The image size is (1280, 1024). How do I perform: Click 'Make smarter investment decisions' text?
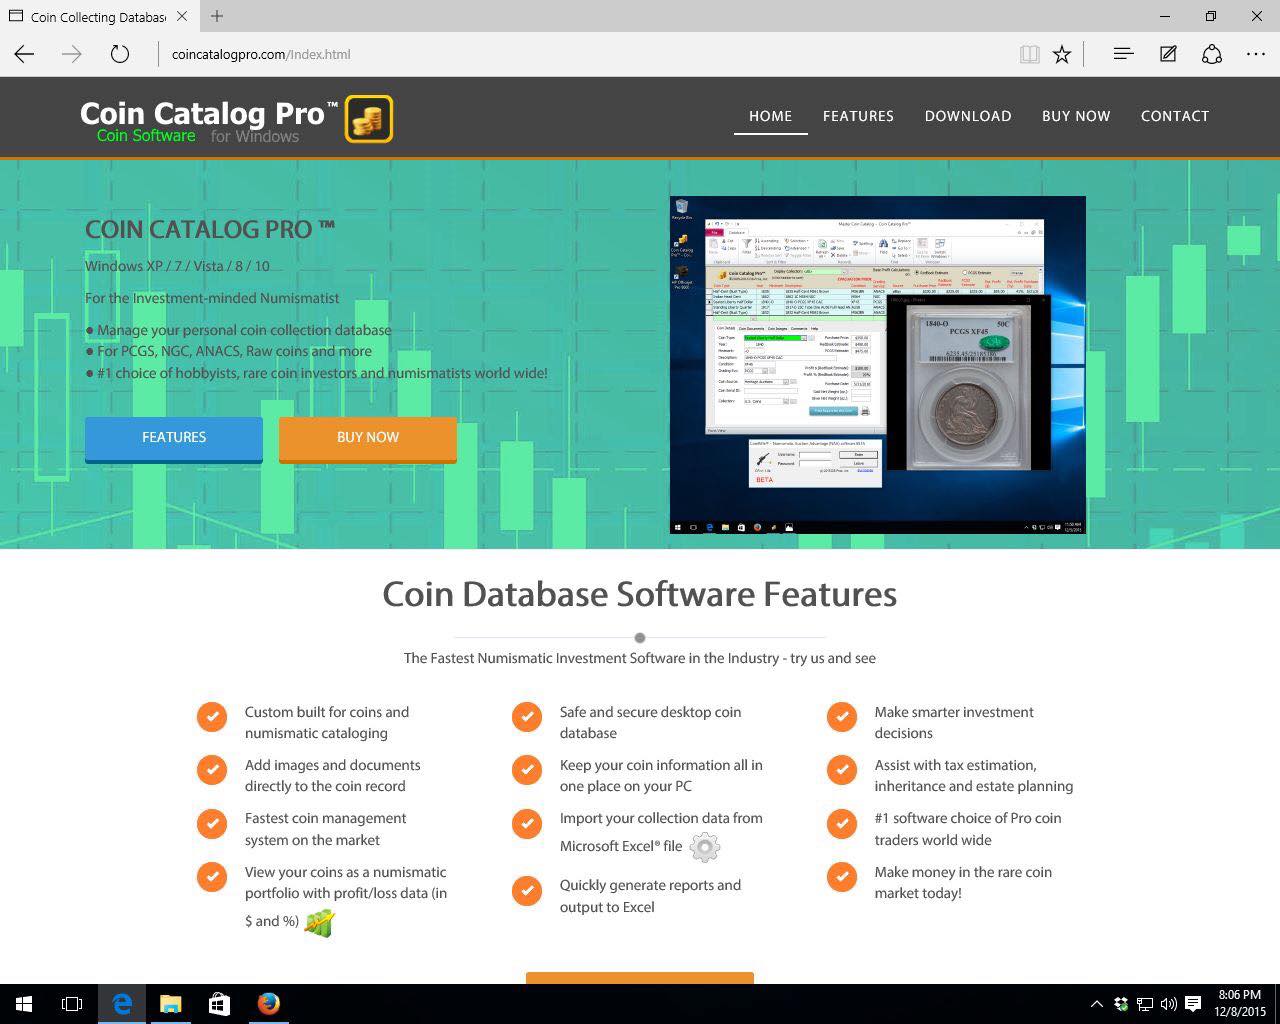pos(954,722)
